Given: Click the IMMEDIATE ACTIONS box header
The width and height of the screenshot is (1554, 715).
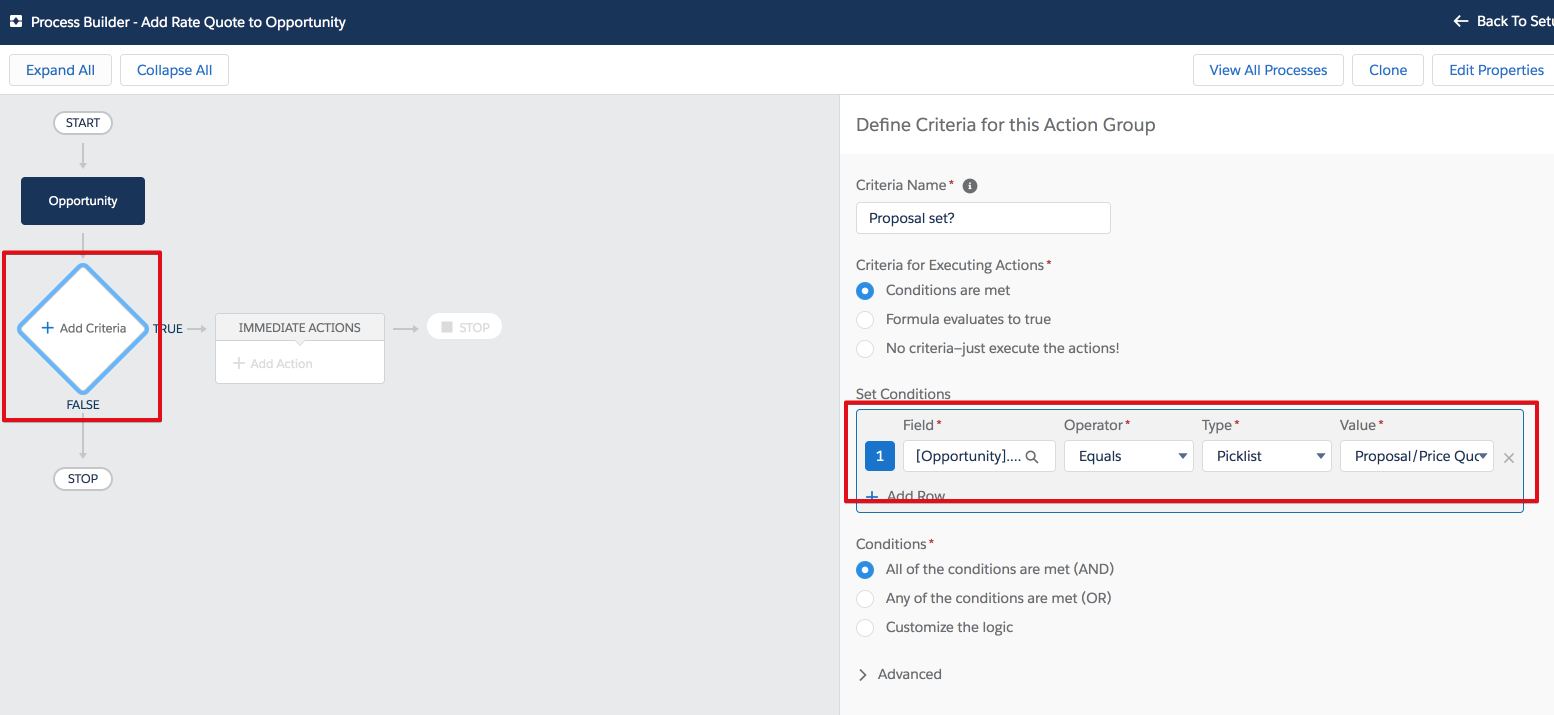Looking at the screenshot, I should 300,327.
